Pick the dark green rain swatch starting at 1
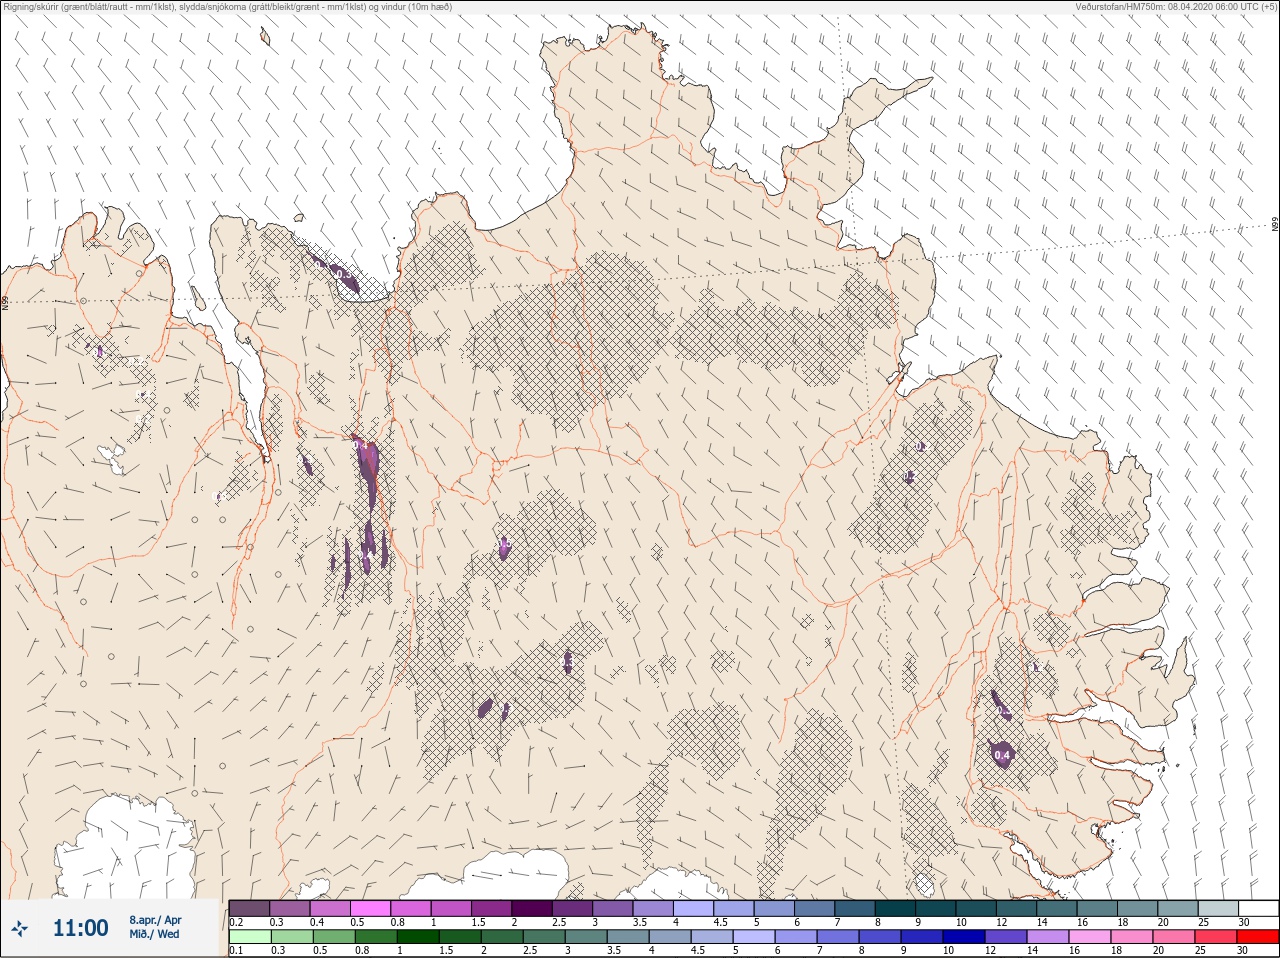Screen dimensions: 1280x958 417,937
